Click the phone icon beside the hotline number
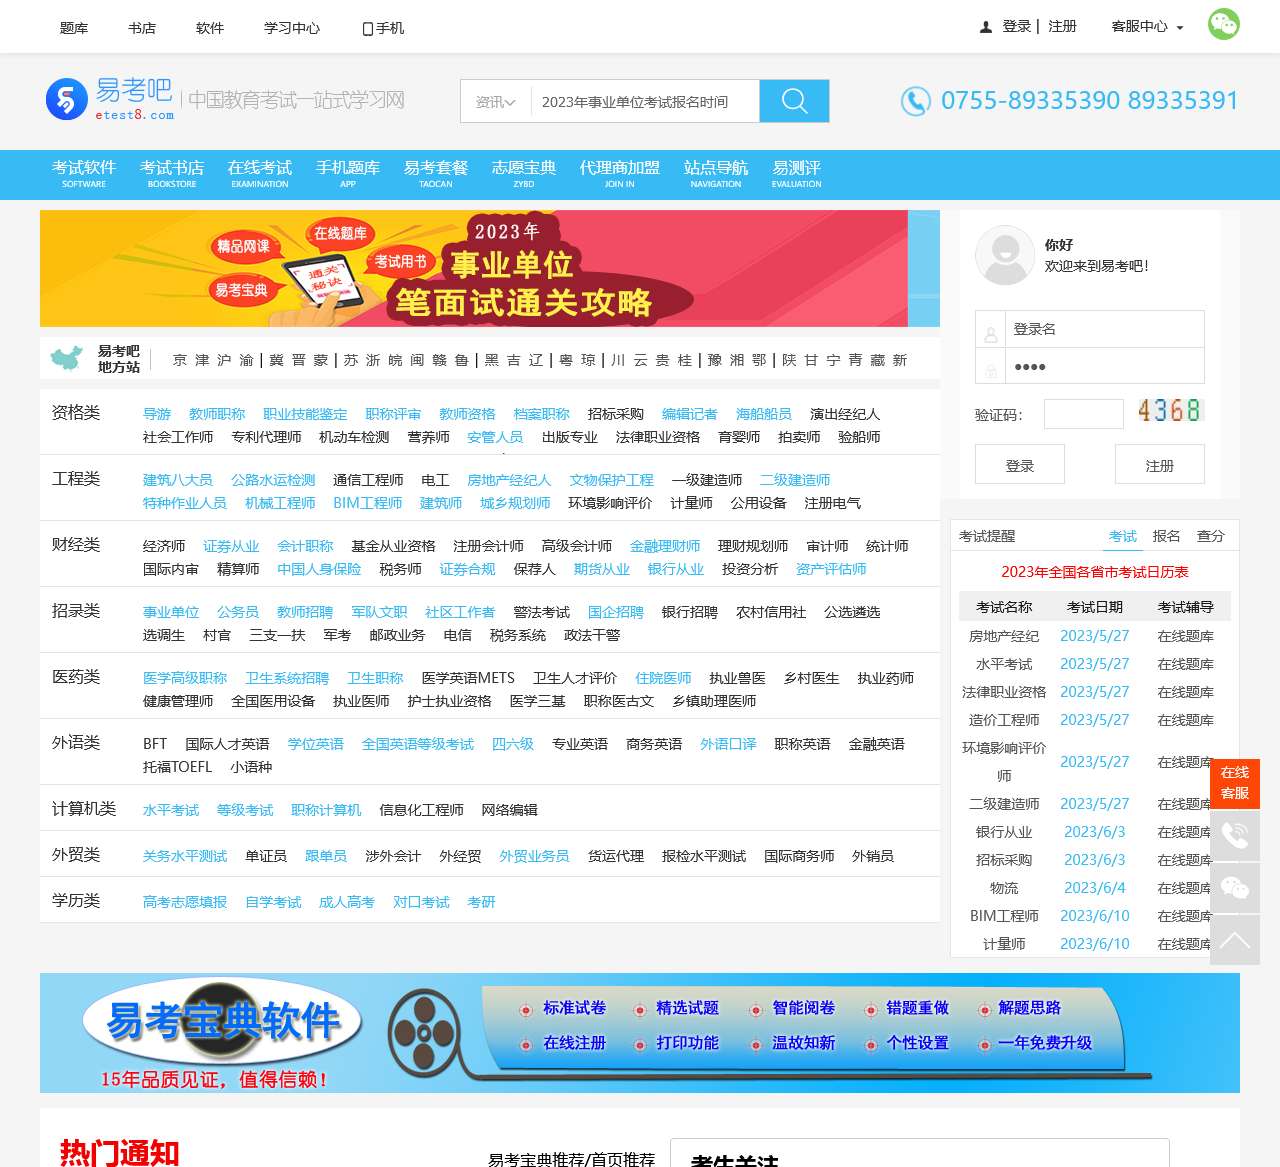The width and height of the screenshot is (1280, 1167). pos(915,100)
